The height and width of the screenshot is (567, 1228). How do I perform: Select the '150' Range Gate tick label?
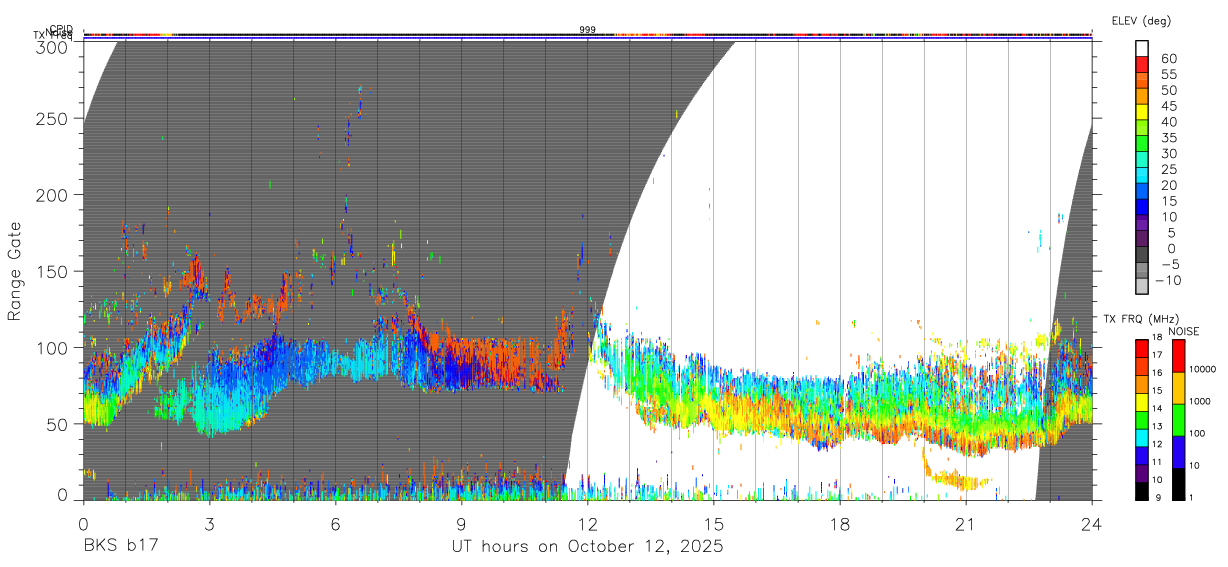tap(52, 271)
